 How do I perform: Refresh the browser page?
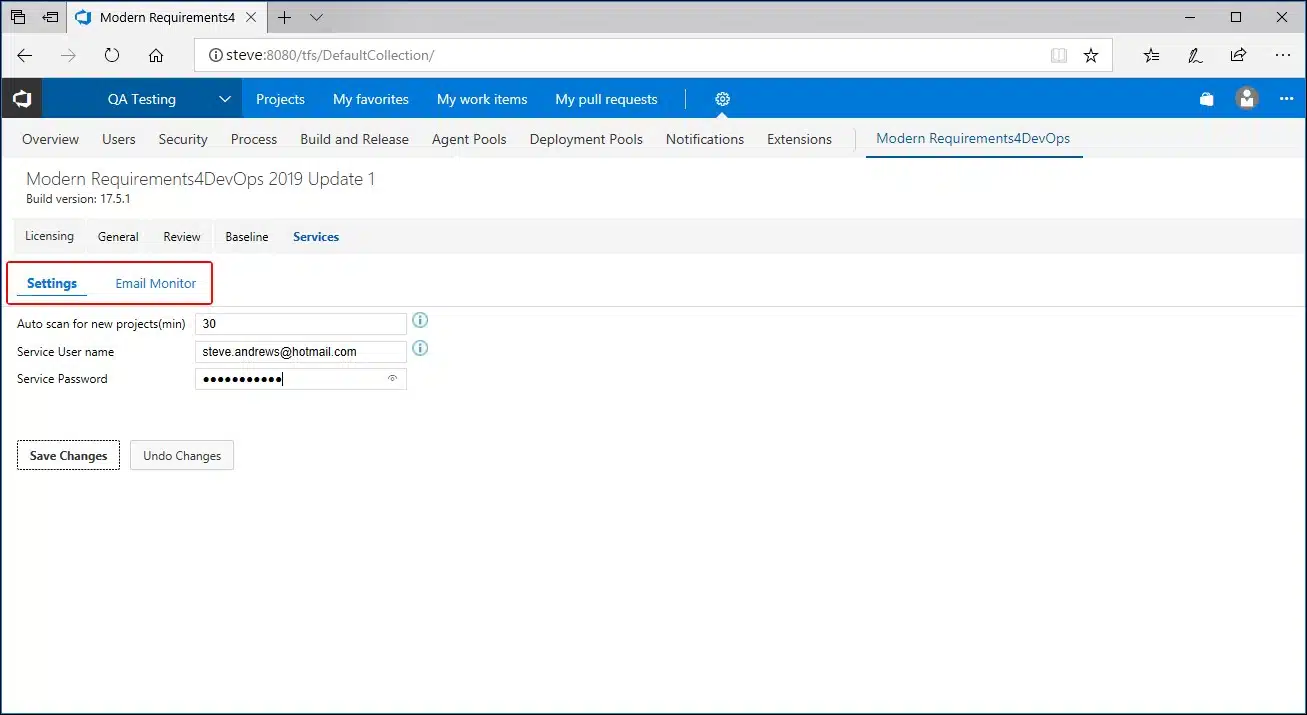point(112,56)
